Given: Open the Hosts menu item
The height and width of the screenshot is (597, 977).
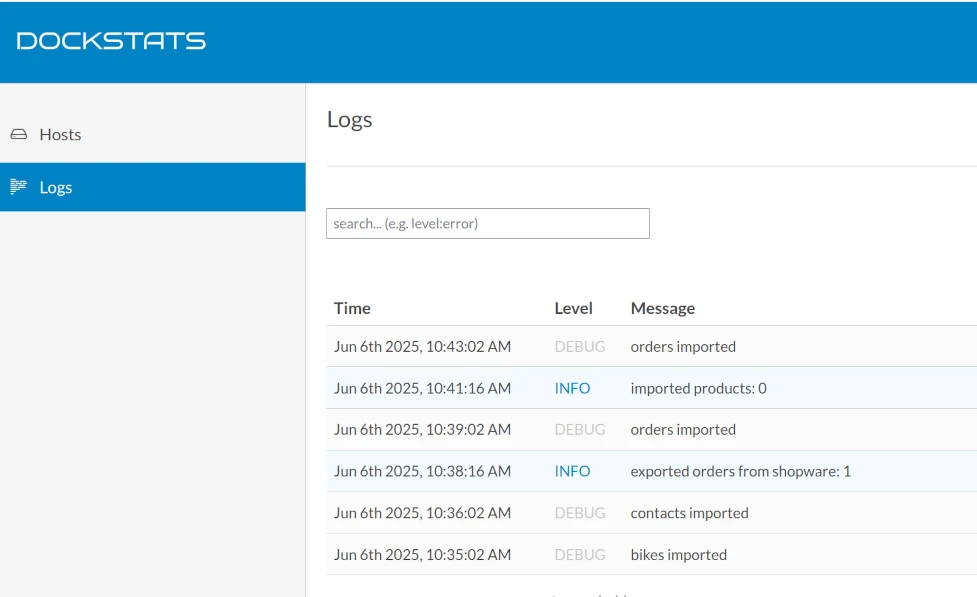Looking at the screenshot, I should [153, 135].
